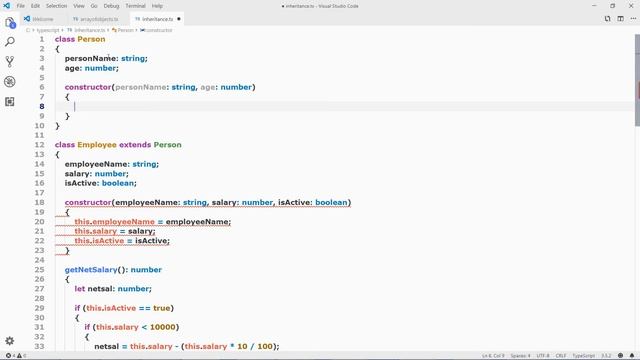Click 'this.isActive = isActive;' on line 22
The height and width of the screenshot is (360, 640).
[x=122, y=241]
